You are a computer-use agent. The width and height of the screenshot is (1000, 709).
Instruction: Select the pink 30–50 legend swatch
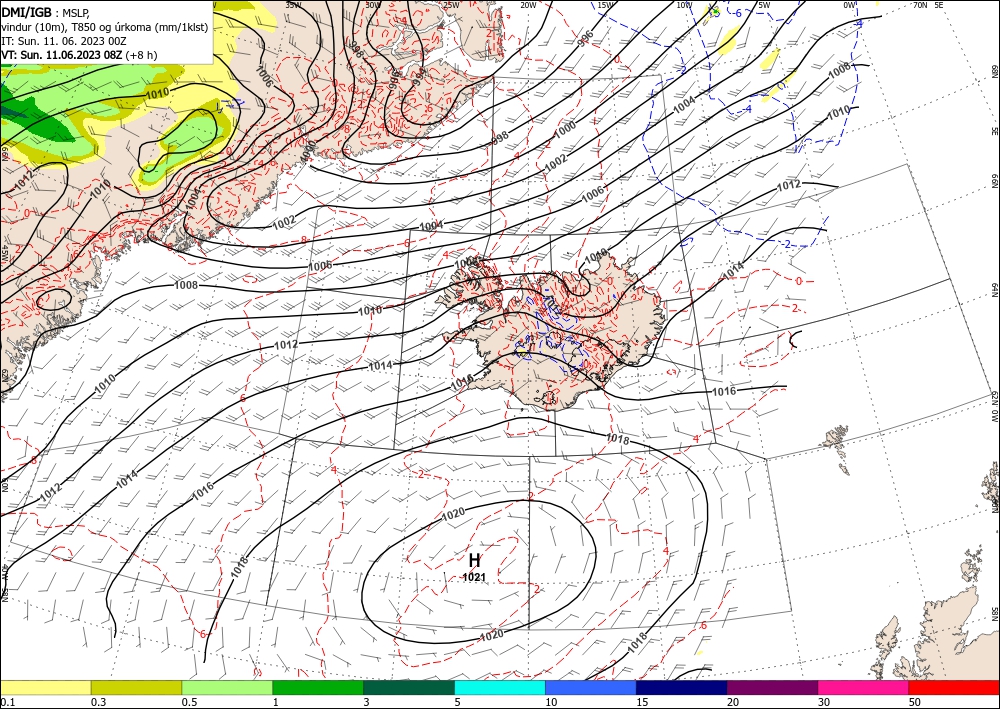864,687
